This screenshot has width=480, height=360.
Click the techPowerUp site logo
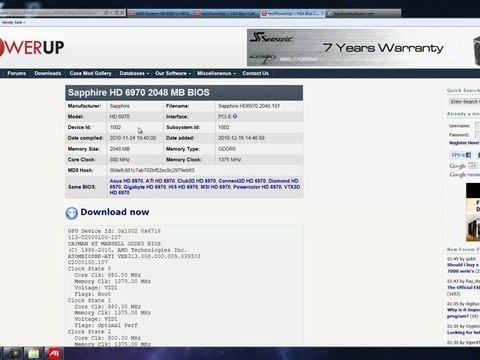pyautogui.click(x=32, y=47)
